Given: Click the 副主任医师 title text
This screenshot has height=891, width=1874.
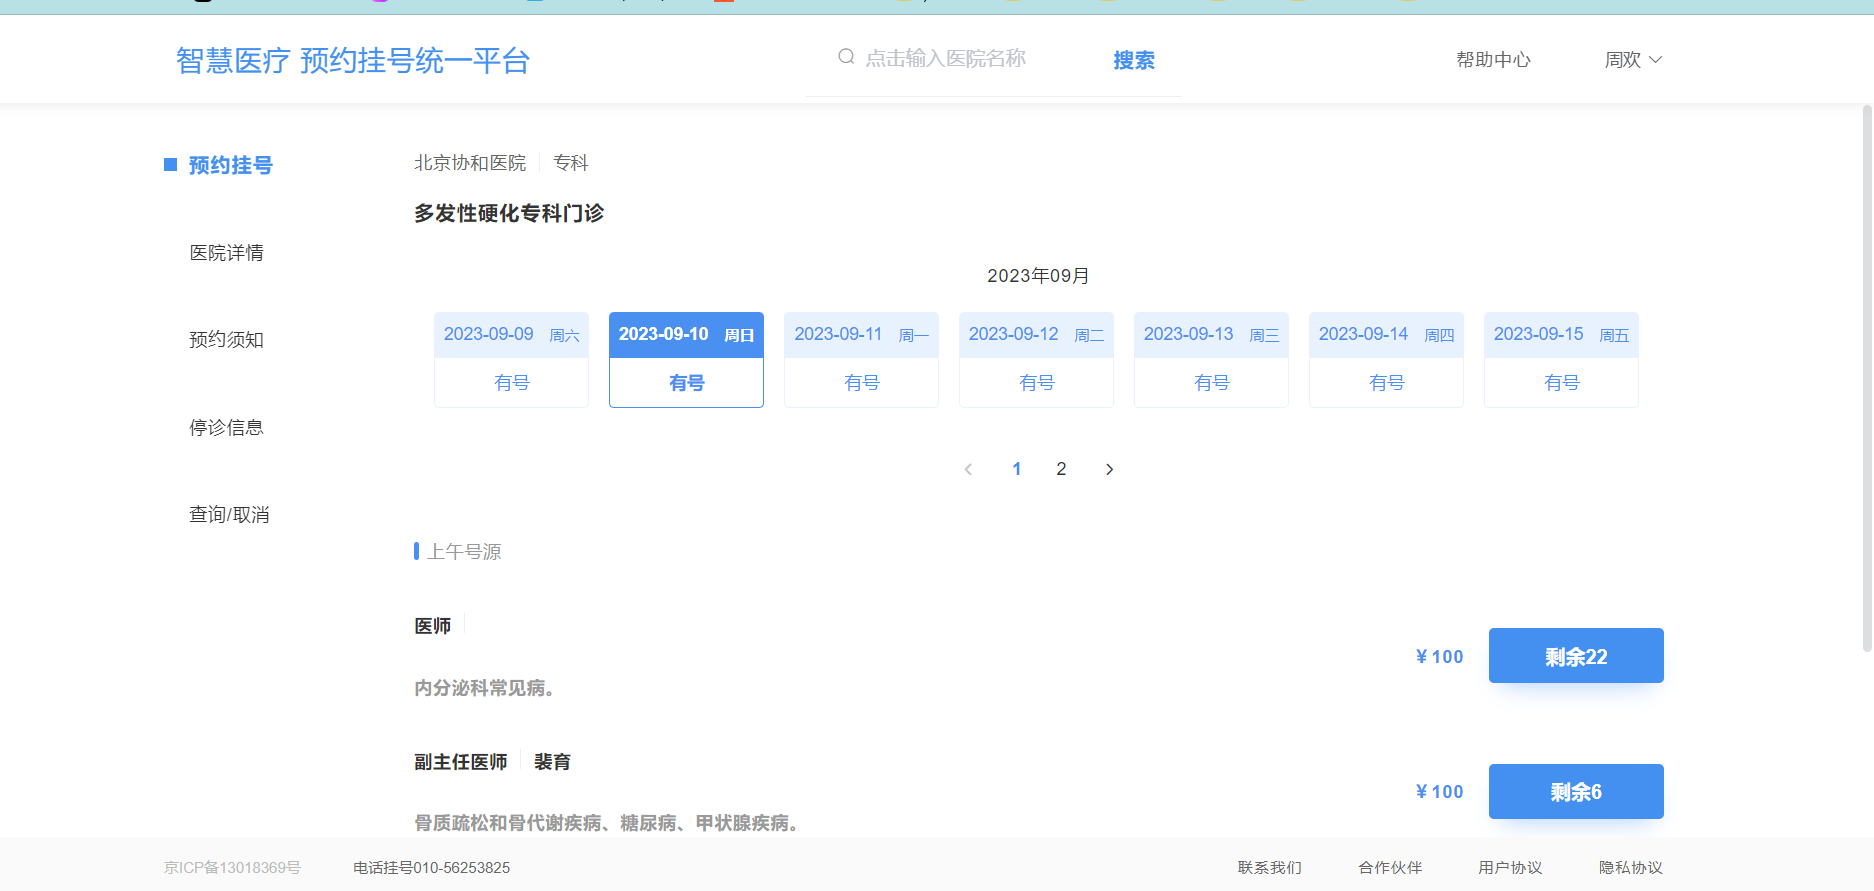Looking at the screenshot, I should pos(461,762).
